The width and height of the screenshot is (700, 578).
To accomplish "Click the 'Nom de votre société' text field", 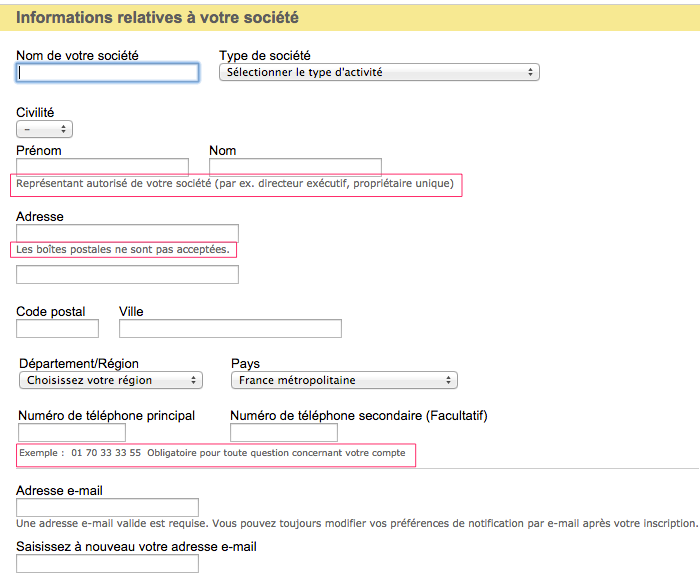I will (108, 72).
